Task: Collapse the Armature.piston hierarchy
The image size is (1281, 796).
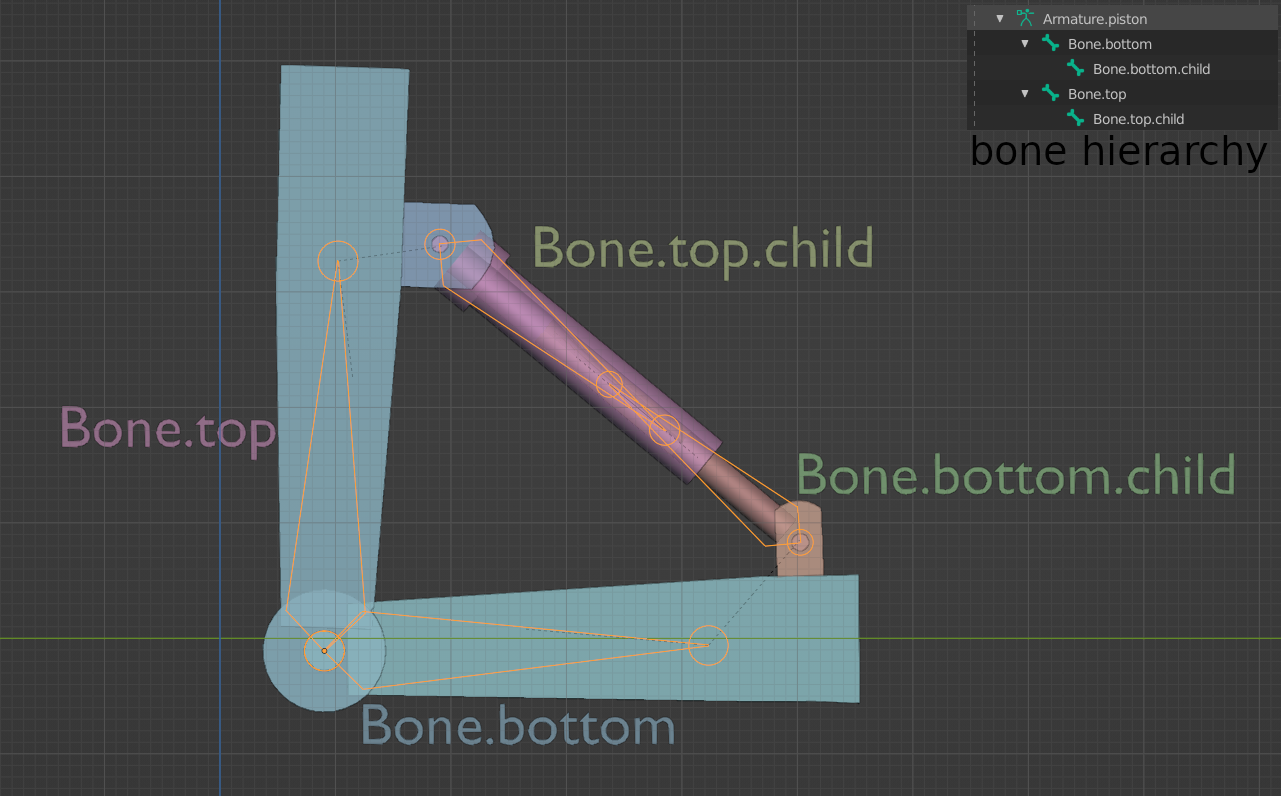Action: tap(999, 18)
